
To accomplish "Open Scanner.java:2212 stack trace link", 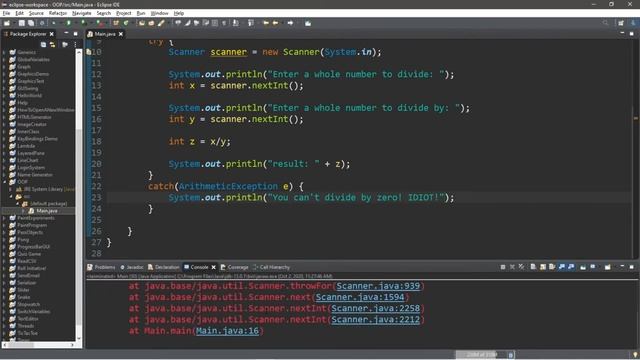I will pyautogui.click(x=375, y=320).
